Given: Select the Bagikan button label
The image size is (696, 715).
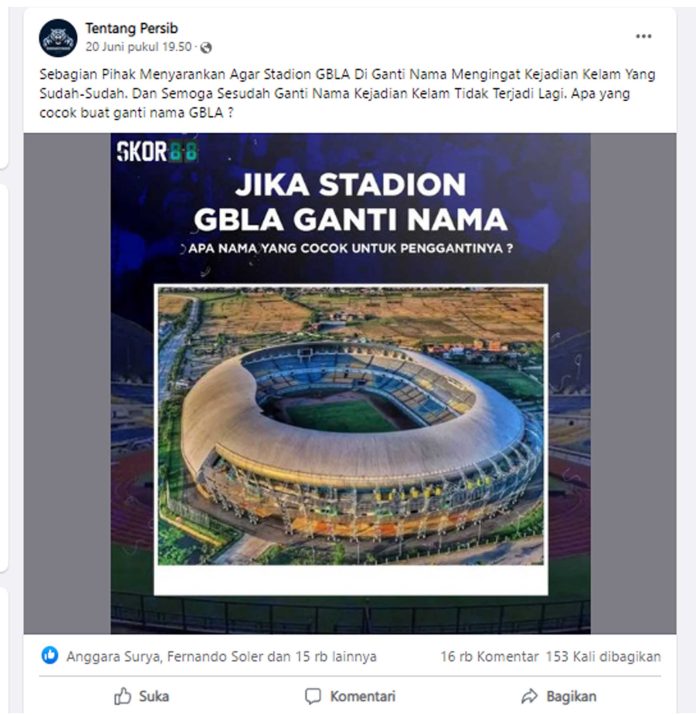Looking at the screenshot, I should [571, 696].
